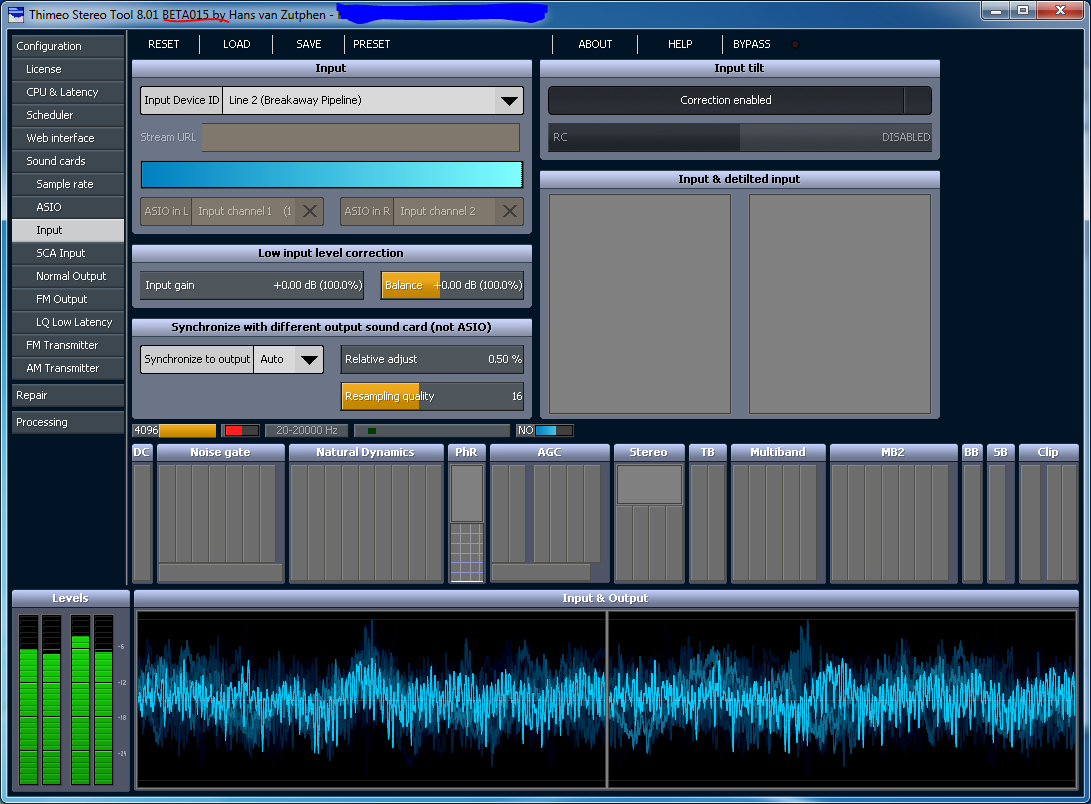Expand the Processing section in sidebar

click(x=68, y=423)
